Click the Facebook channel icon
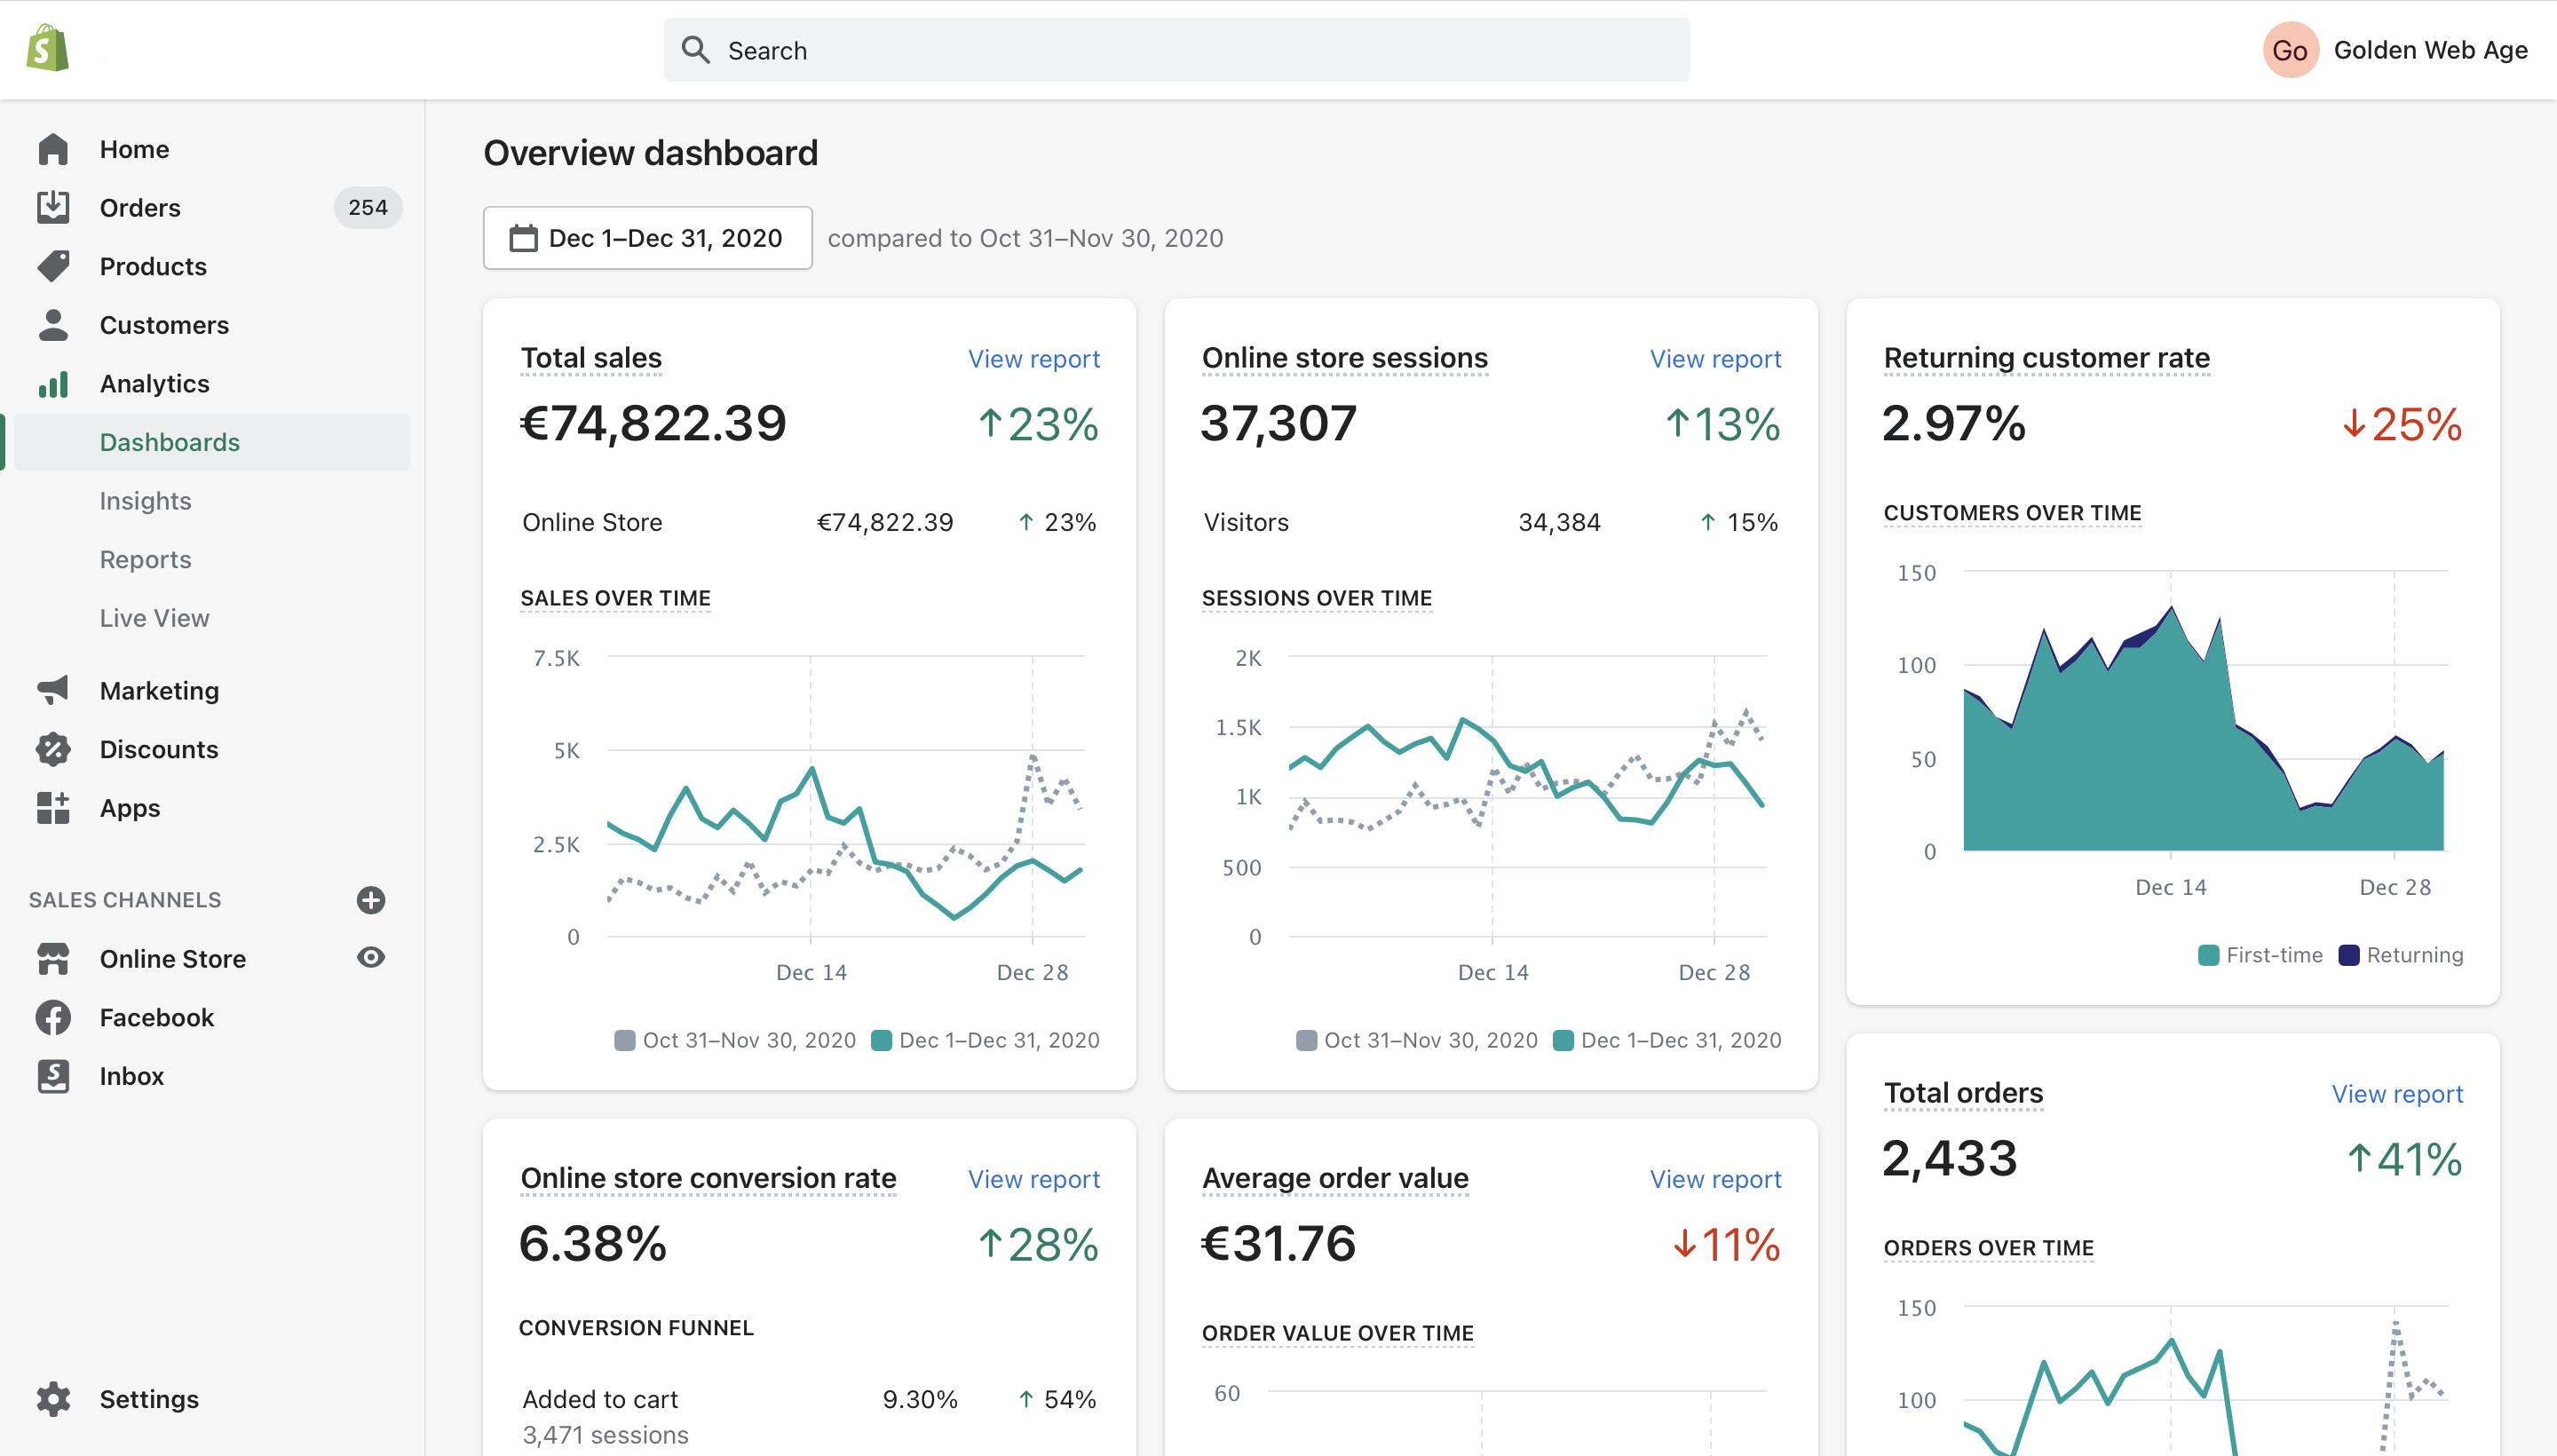This screenshot has width=2557, height=1456. 53,1017
